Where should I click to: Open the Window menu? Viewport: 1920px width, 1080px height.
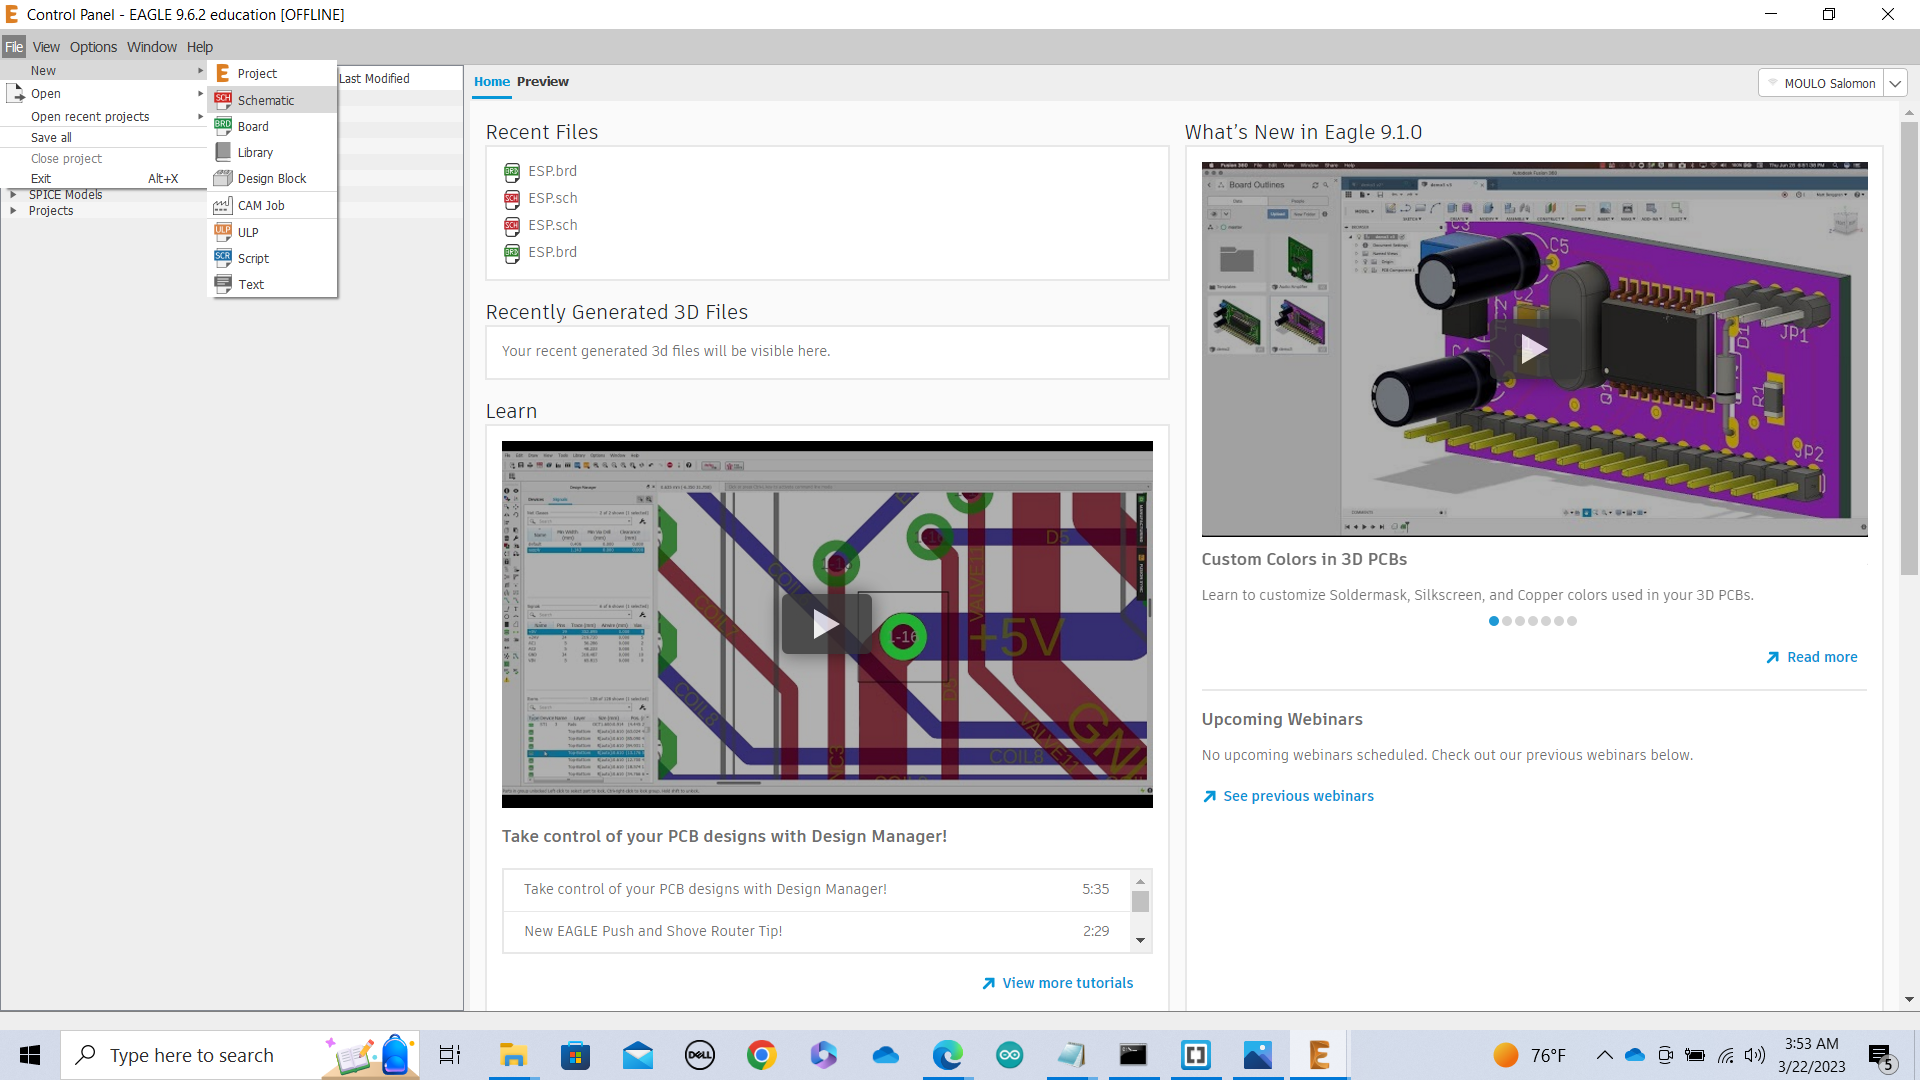(152, 47)
